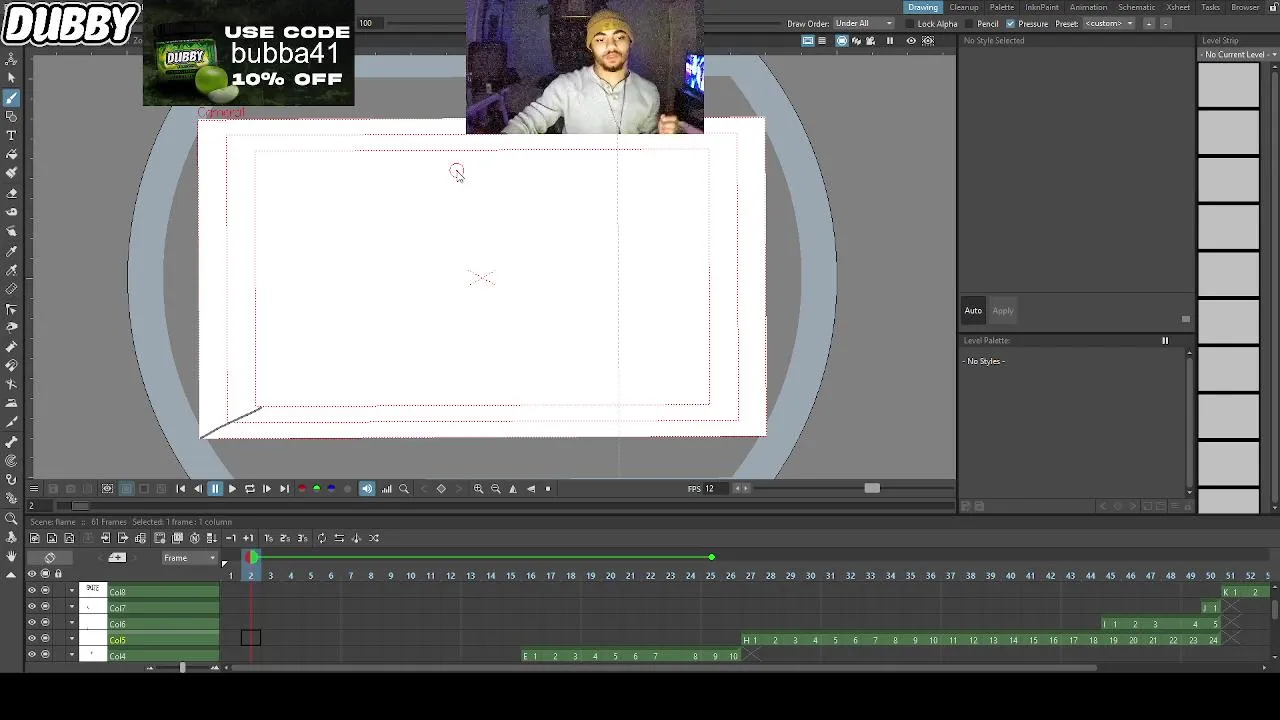Image resolution: width=1280 pixels, height=720 pixels.
Task: Select the Type text tool
Action: (11, 135)
